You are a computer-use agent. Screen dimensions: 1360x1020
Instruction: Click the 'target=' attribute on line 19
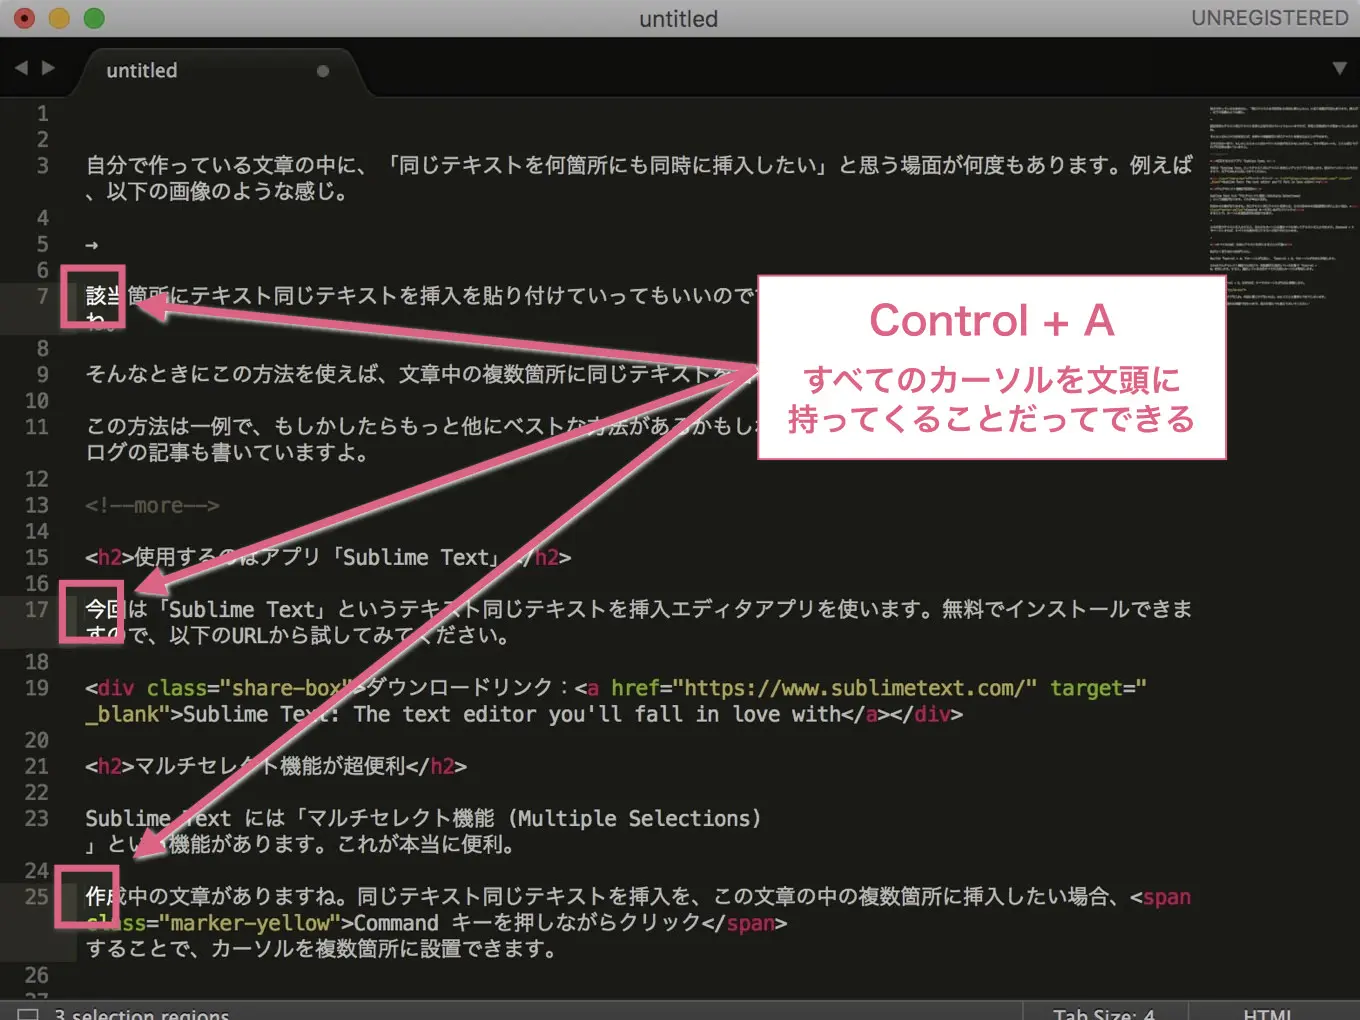point(1092,688)
